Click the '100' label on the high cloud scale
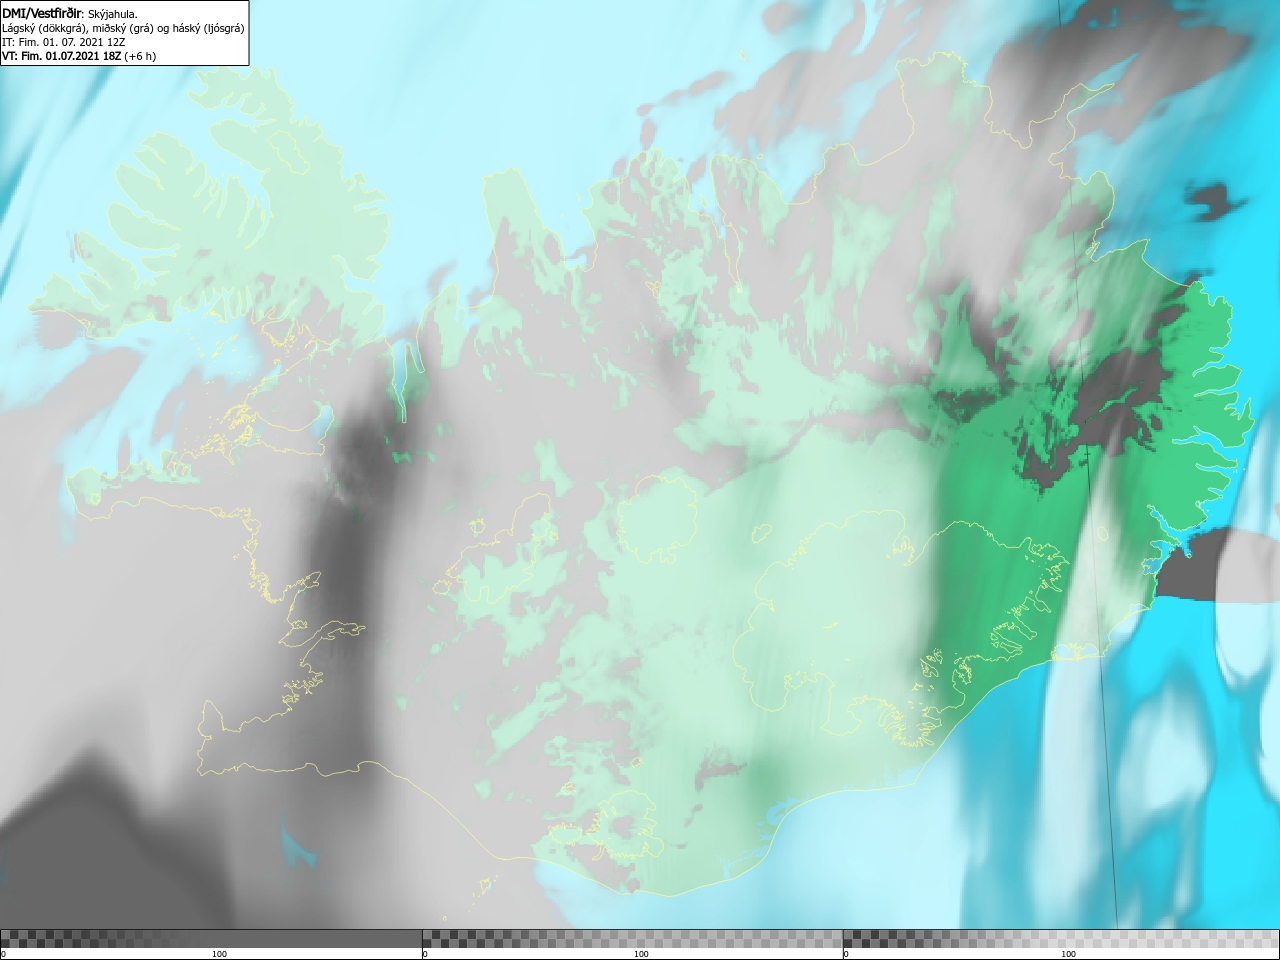This screenshot has height=960, width=1280. tap(1068, 954)
